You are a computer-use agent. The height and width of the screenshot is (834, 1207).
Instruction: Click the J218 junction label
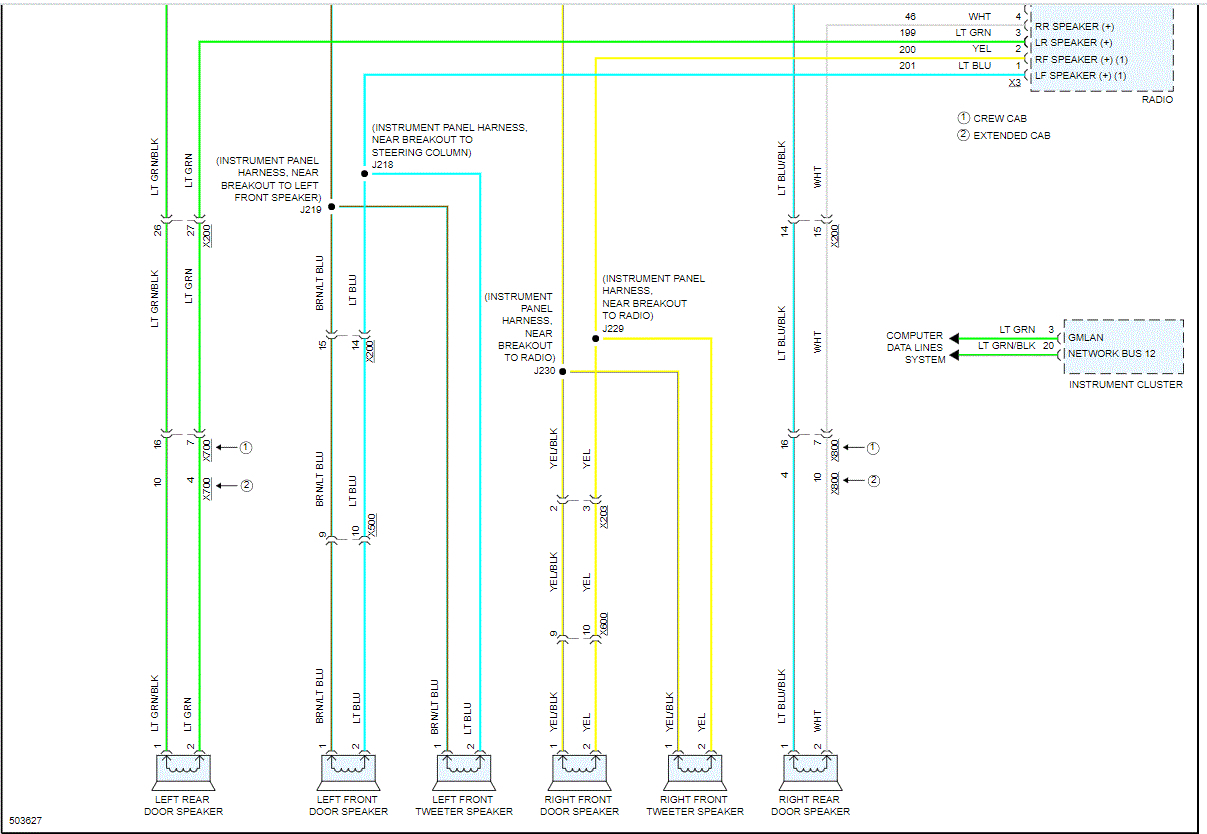tap(382, 165)
